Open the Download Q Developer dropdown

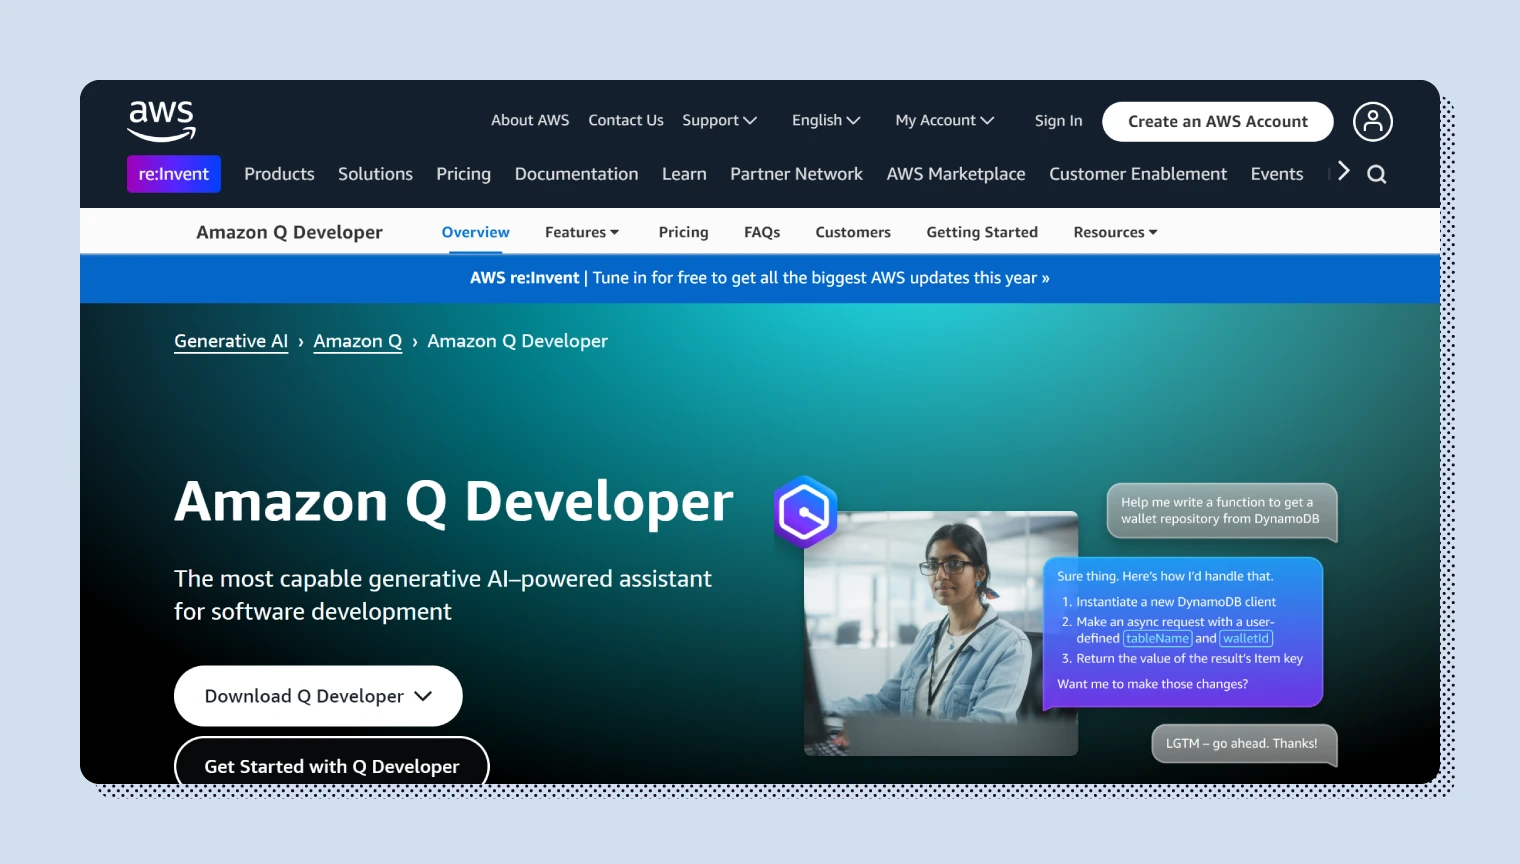tap(318, 696)
